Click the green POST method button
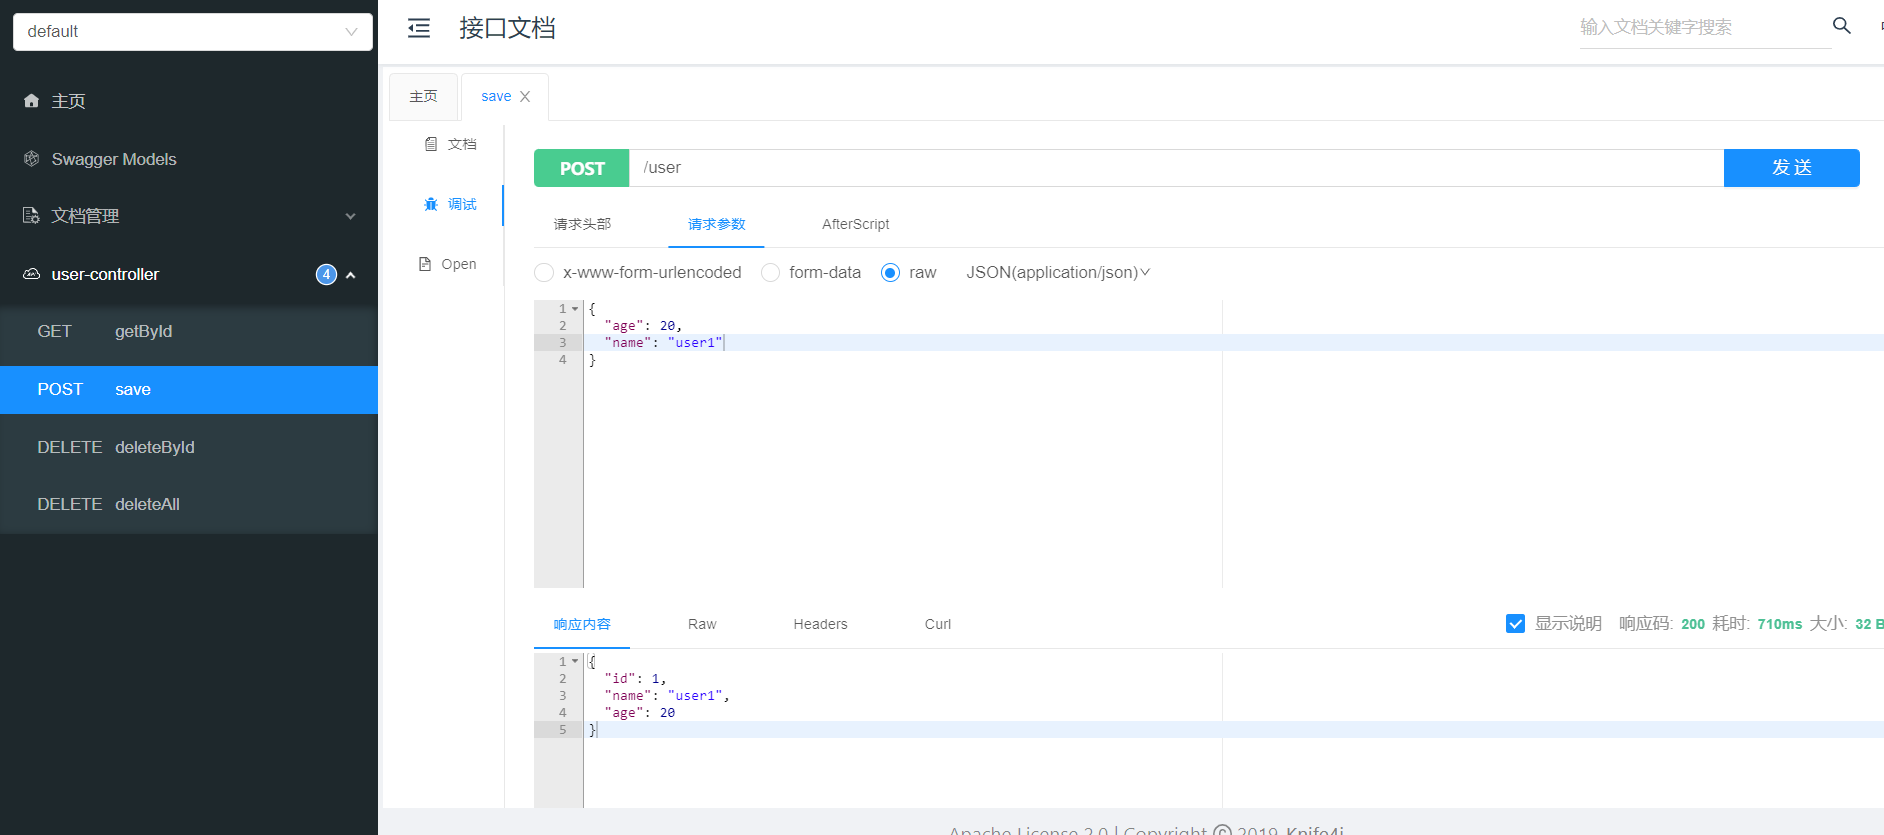This screenshot has height=835, width=1884. point(582,168)
